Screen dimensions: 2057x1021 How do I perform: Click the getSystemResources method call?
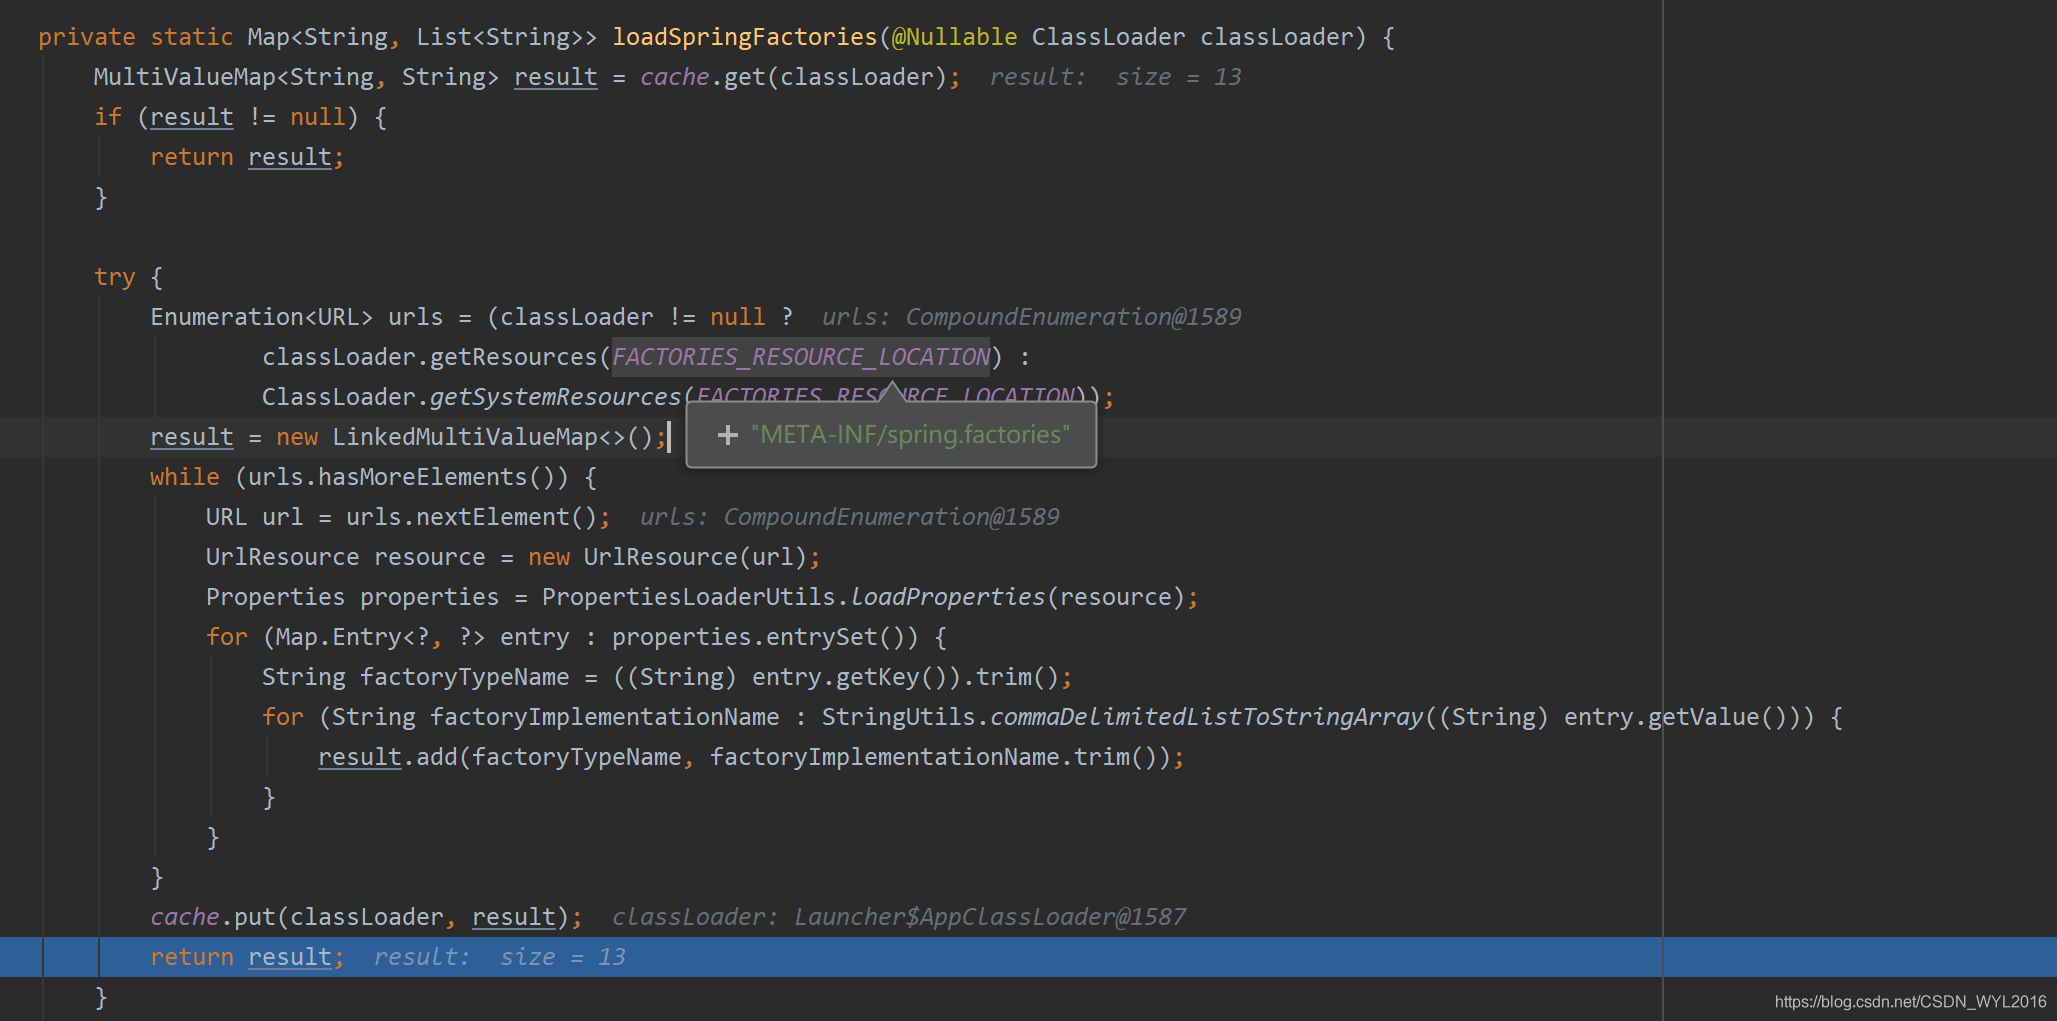[x=555, y=397]
